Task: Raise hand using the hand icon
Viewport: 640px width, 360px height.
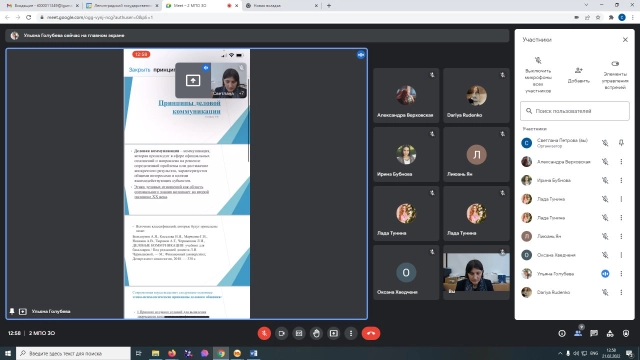Action: 316,333
